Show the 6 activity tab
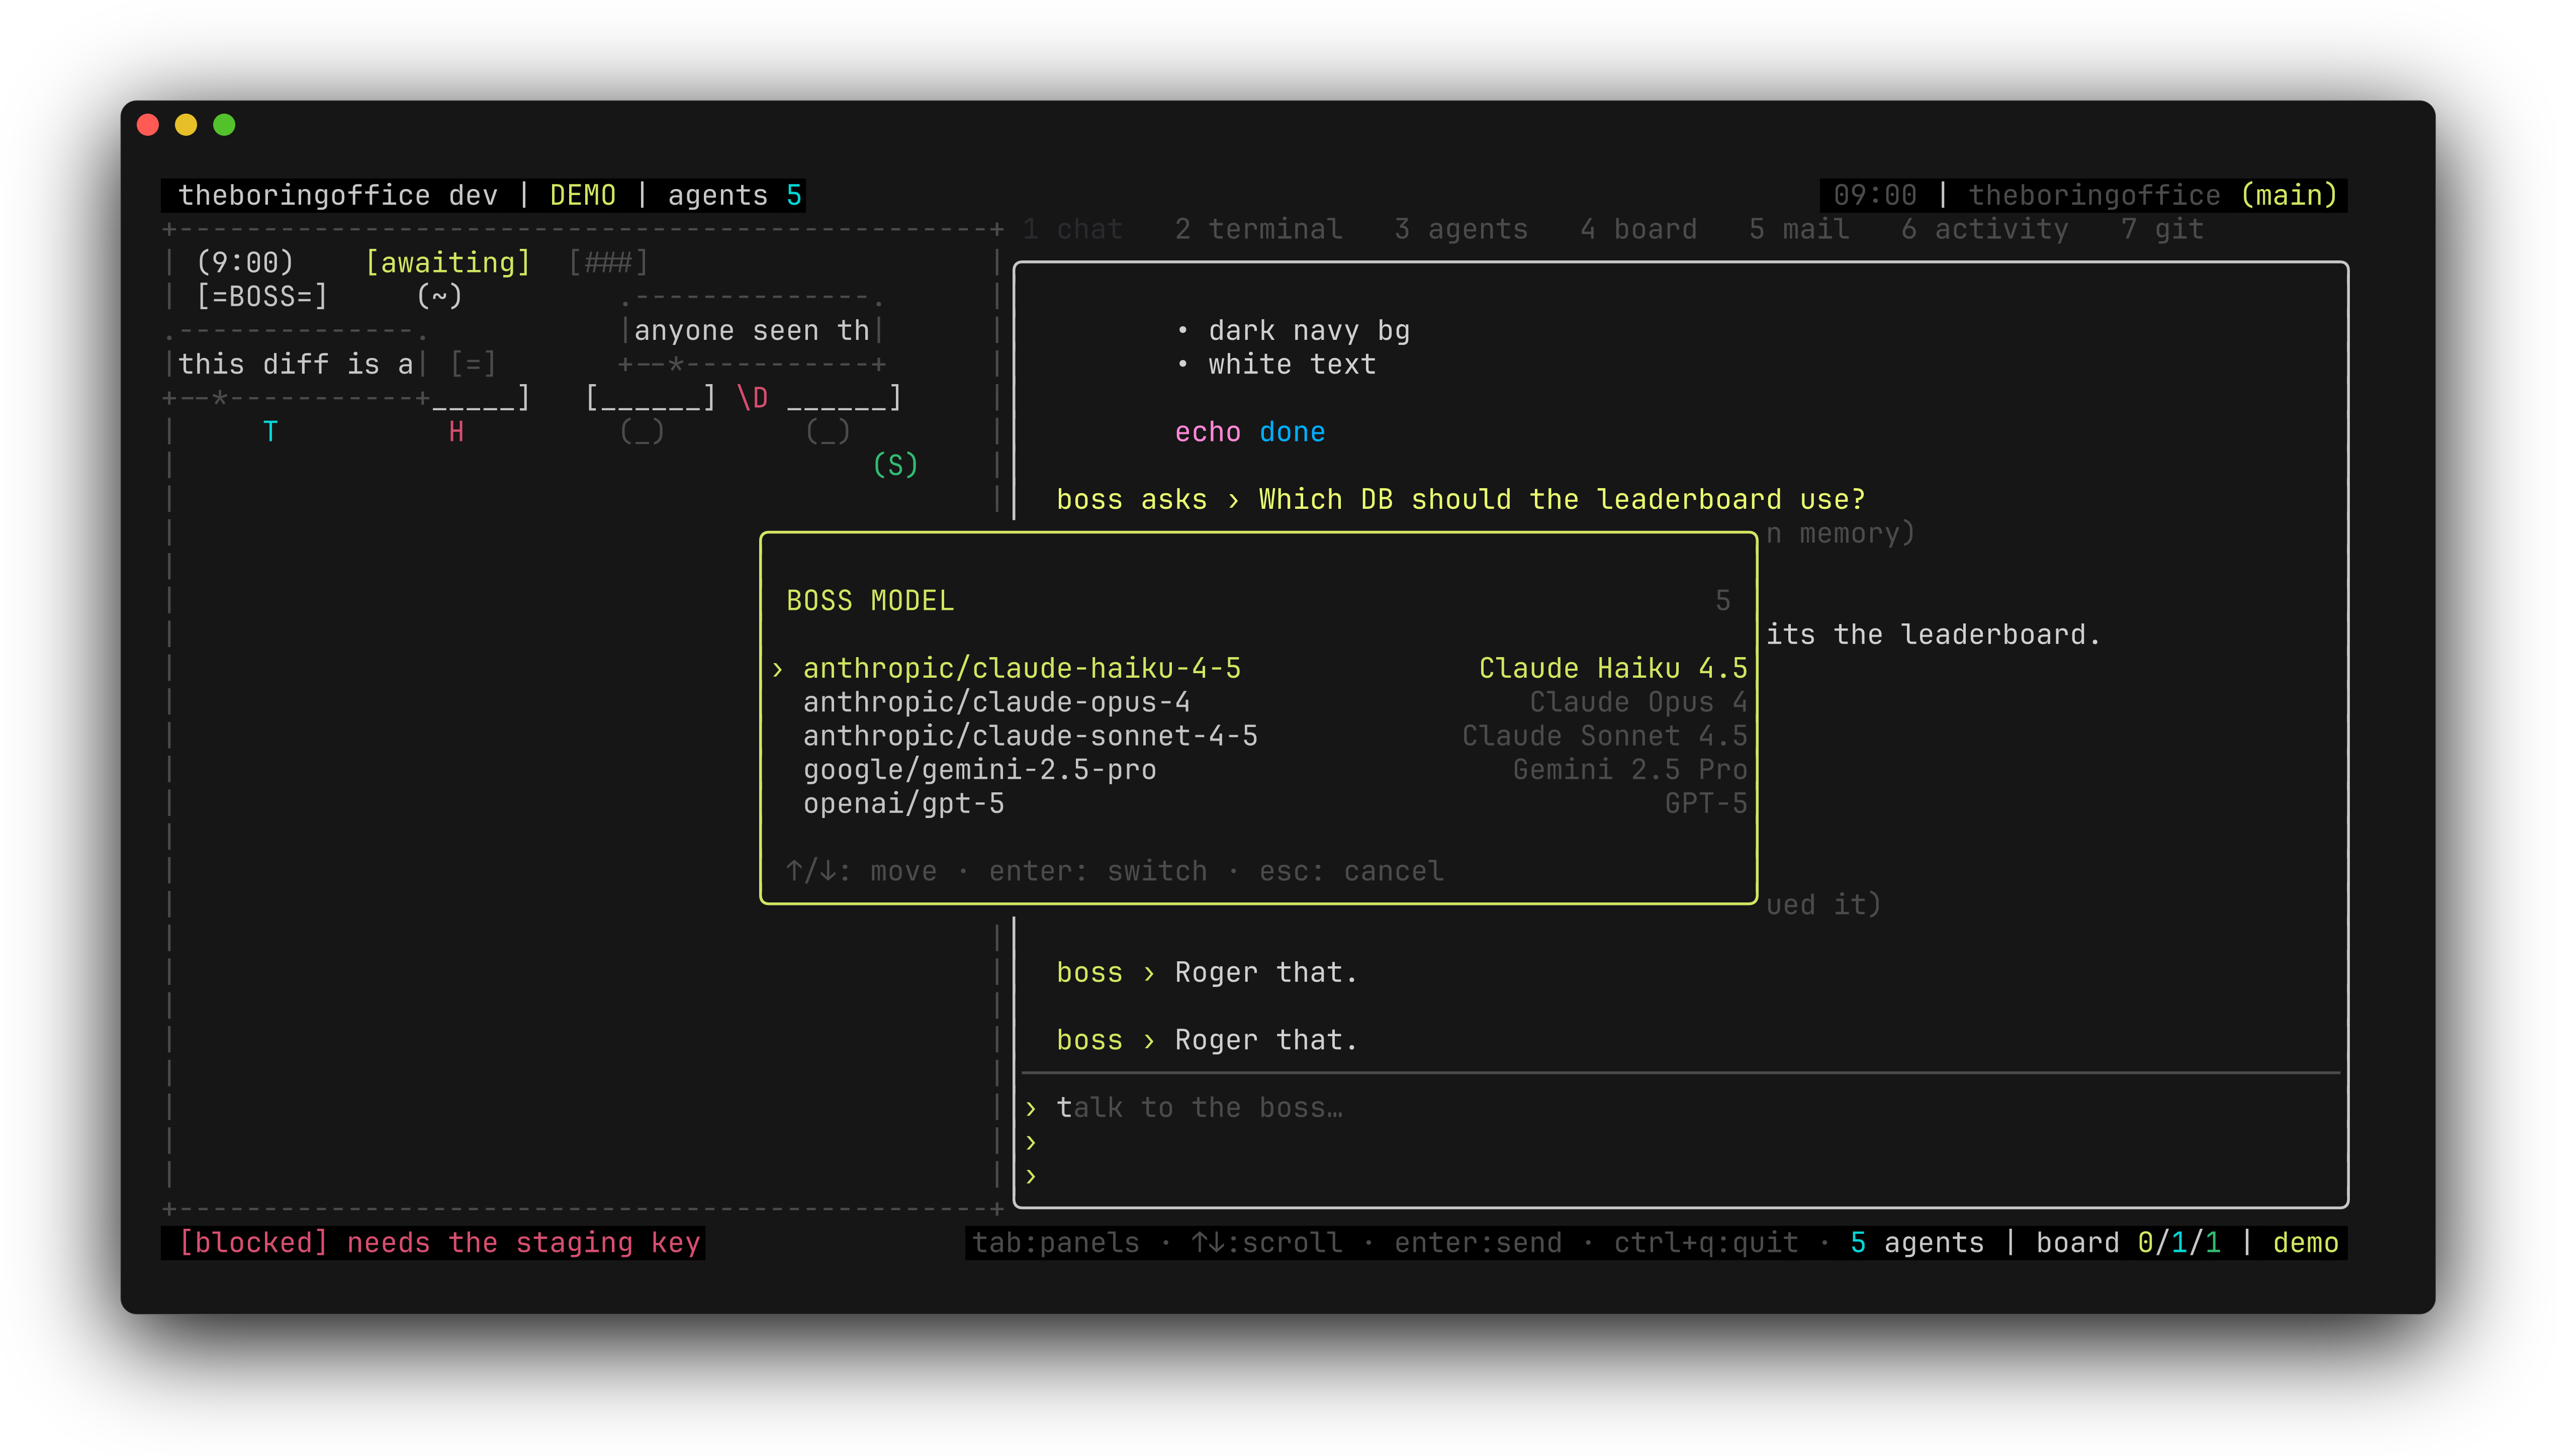Screen dimensions: 2557x1456 pyautogui.click(x=1985, y=229)
